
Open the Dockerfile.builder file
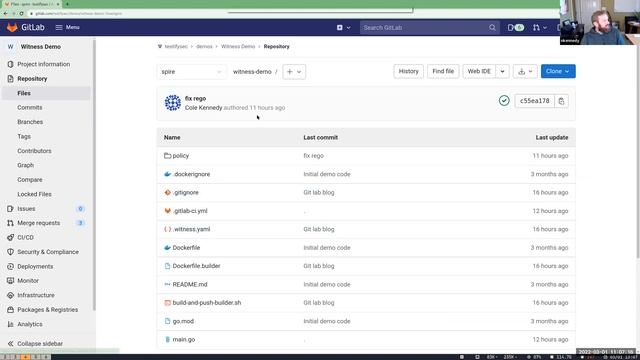point(196,266)
